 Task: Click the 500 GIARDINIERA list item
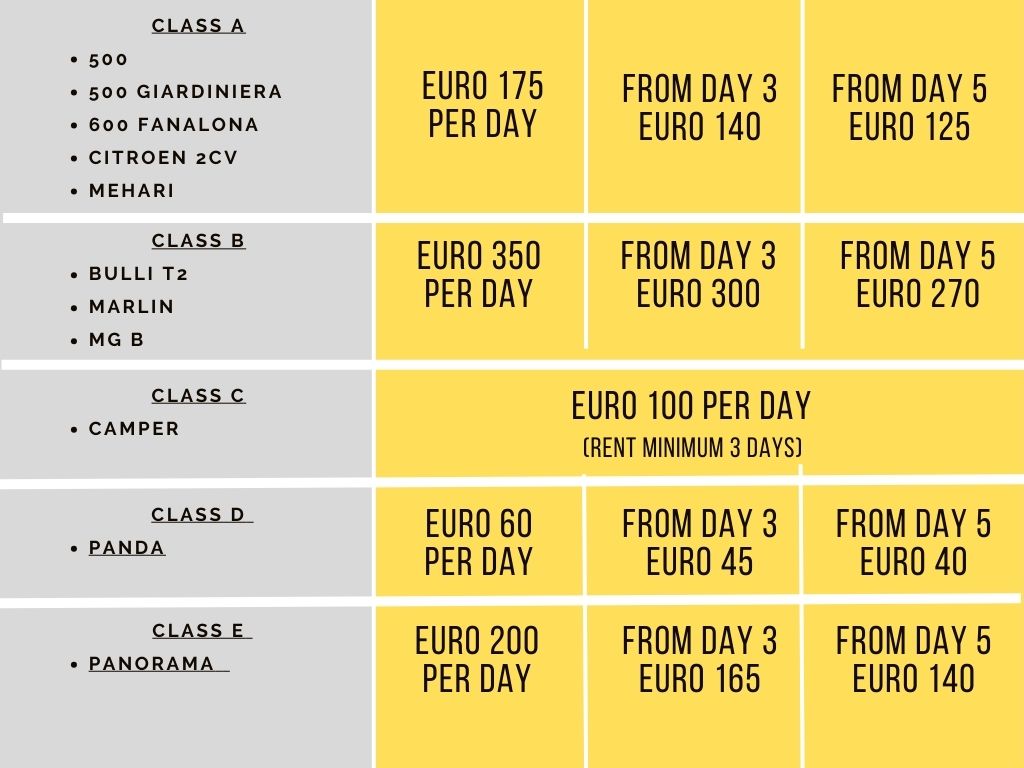click(x=185, y=91)
